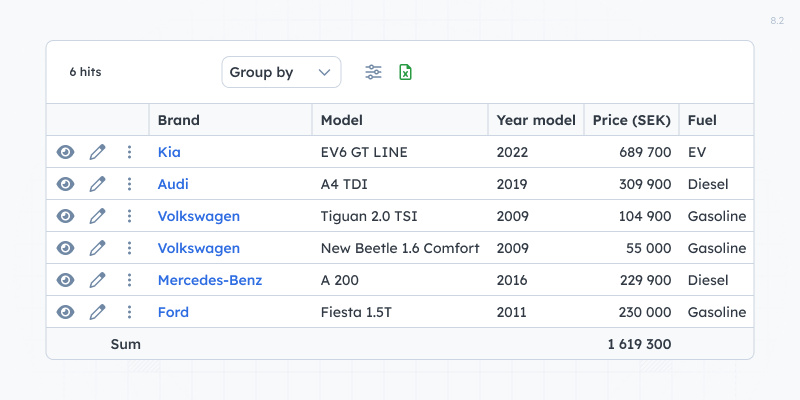Edit the New Beetle row pencil icon
Screen dimensions: 800x400
pyautogui.click(x=97, y=248)
